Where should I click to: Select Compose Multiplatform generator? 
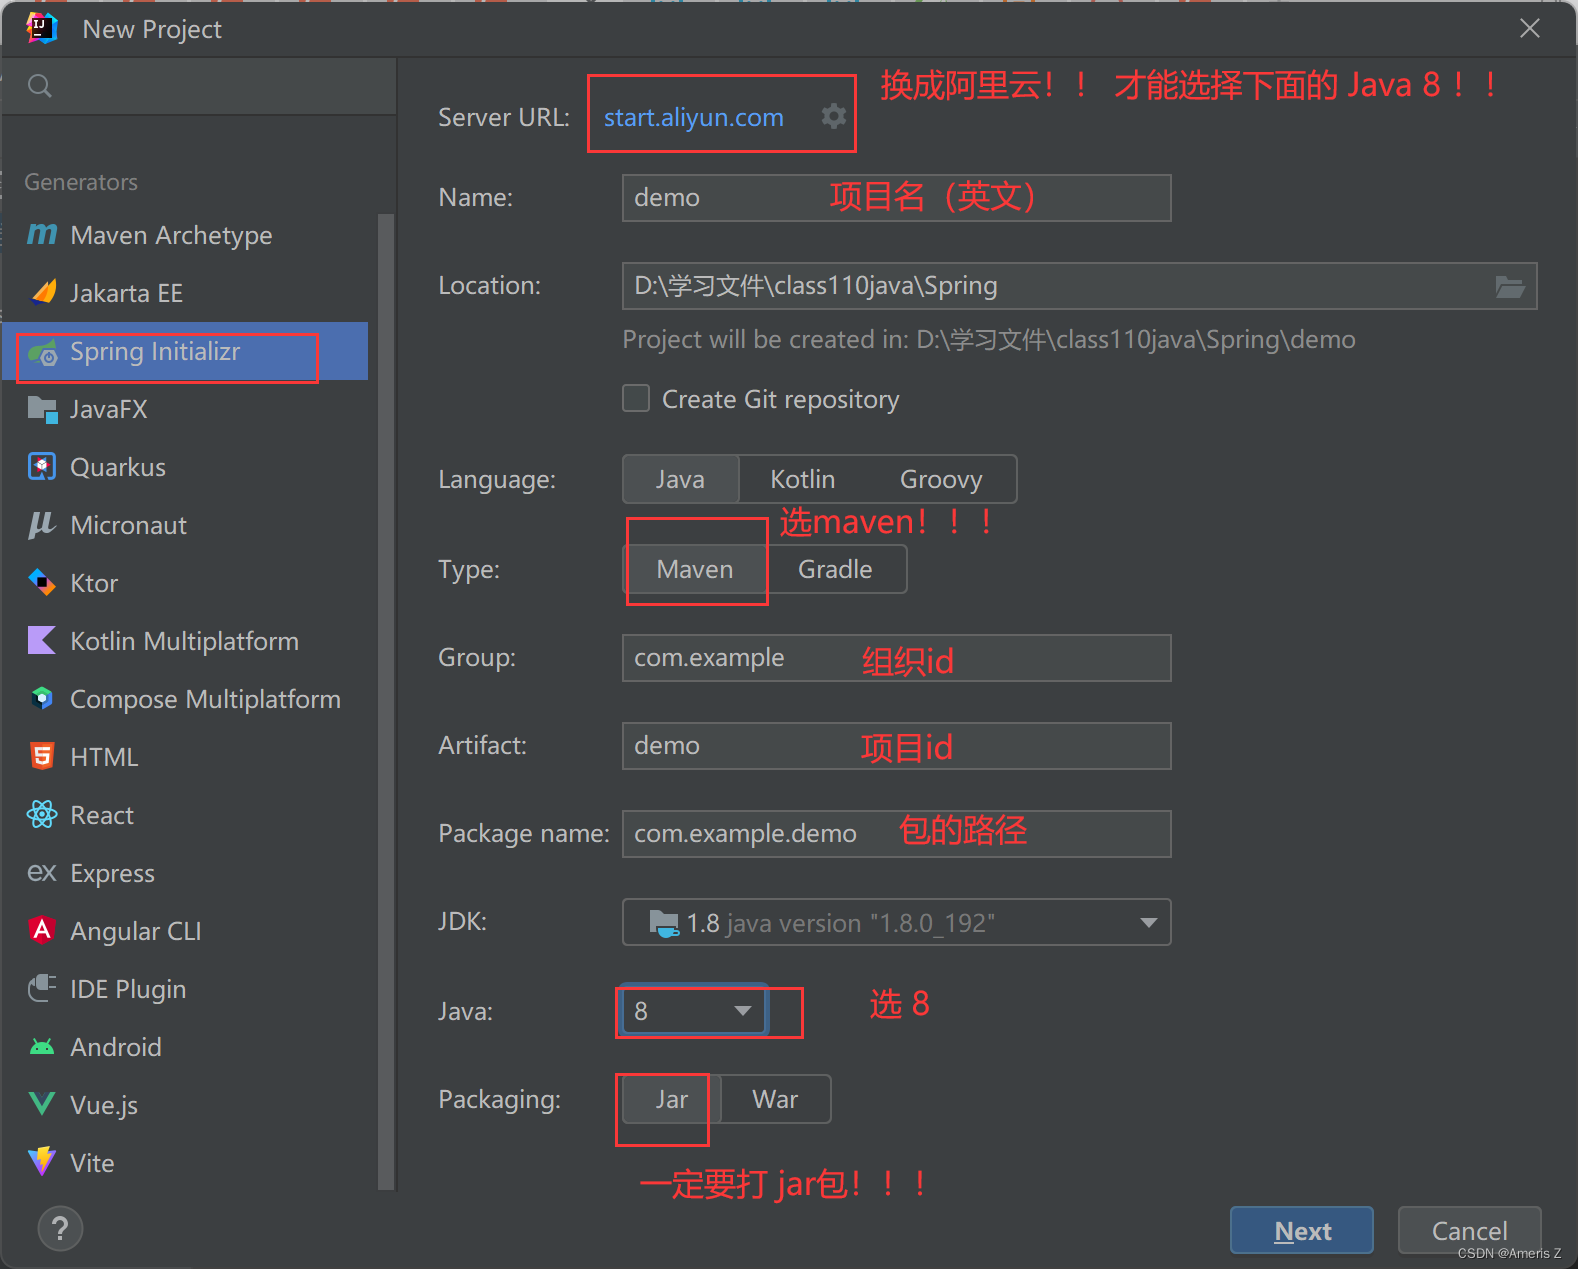click(x=185, y=699)
